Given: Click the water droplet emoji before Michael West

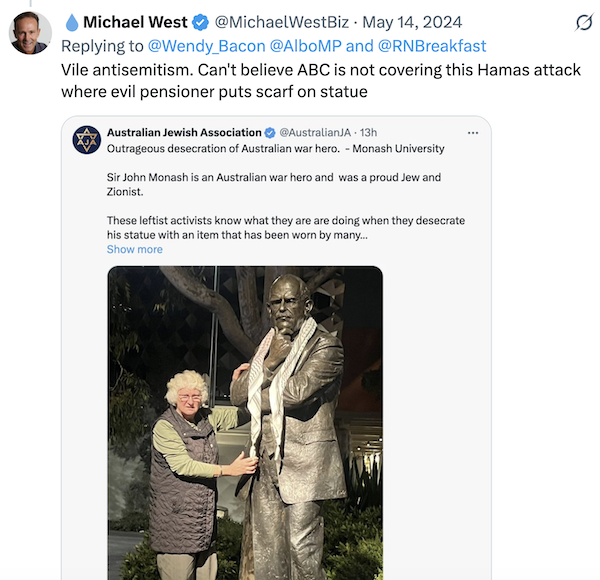Looking at the screenshot, I should [72, 23].
